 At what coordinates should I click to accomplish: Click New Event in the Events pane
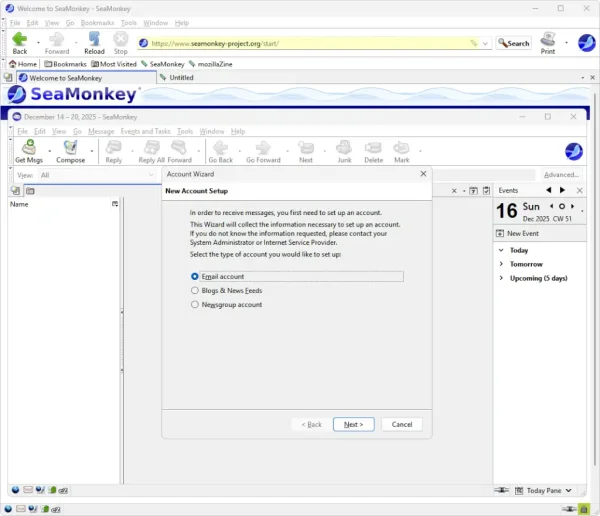click(517, 234)
